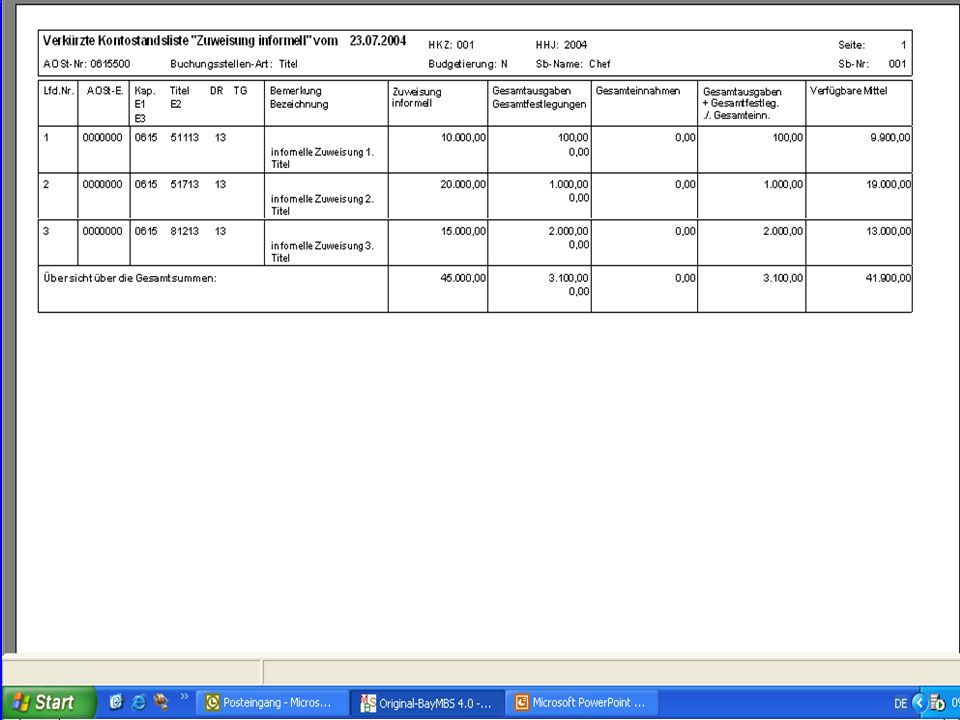Click the 'Gesamteinnahmen' column header

pos(638,91)
